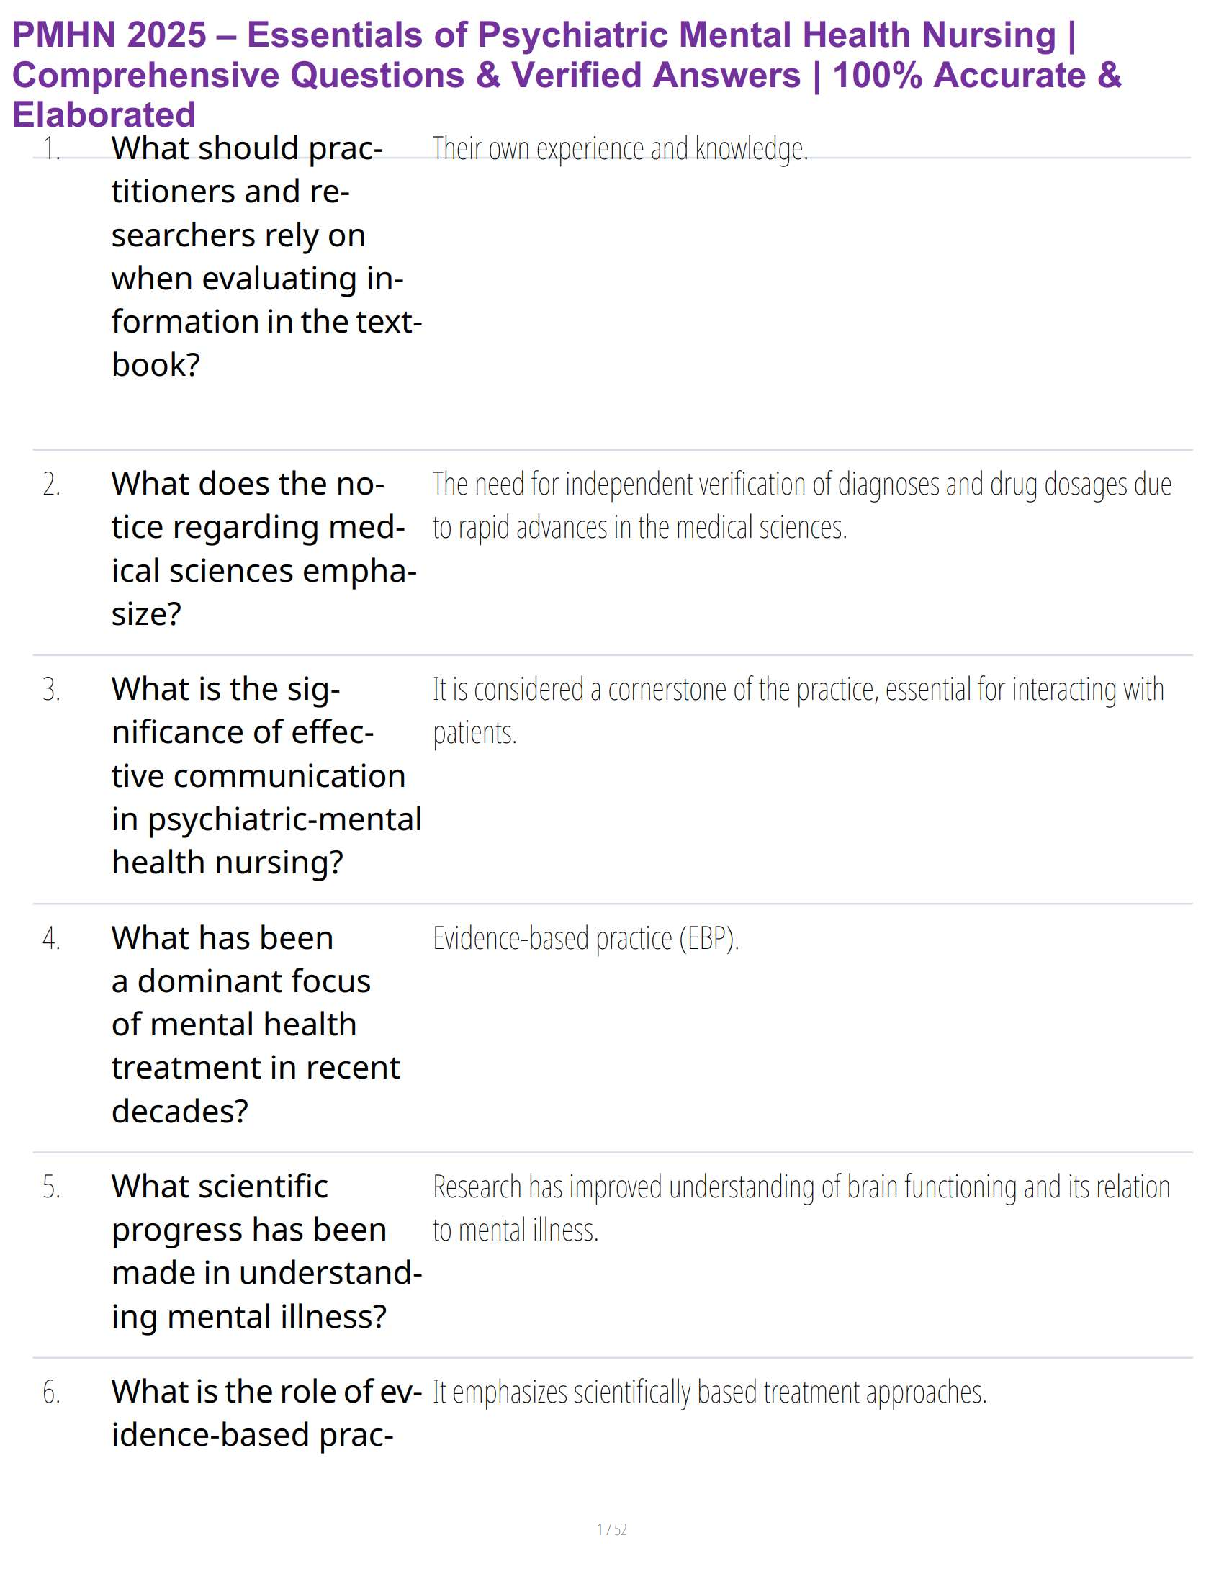Click the answer about improved understanding of brain functioning
The width and height of the screenshot is (1224, 1584).
click(x=800, y=1208)
